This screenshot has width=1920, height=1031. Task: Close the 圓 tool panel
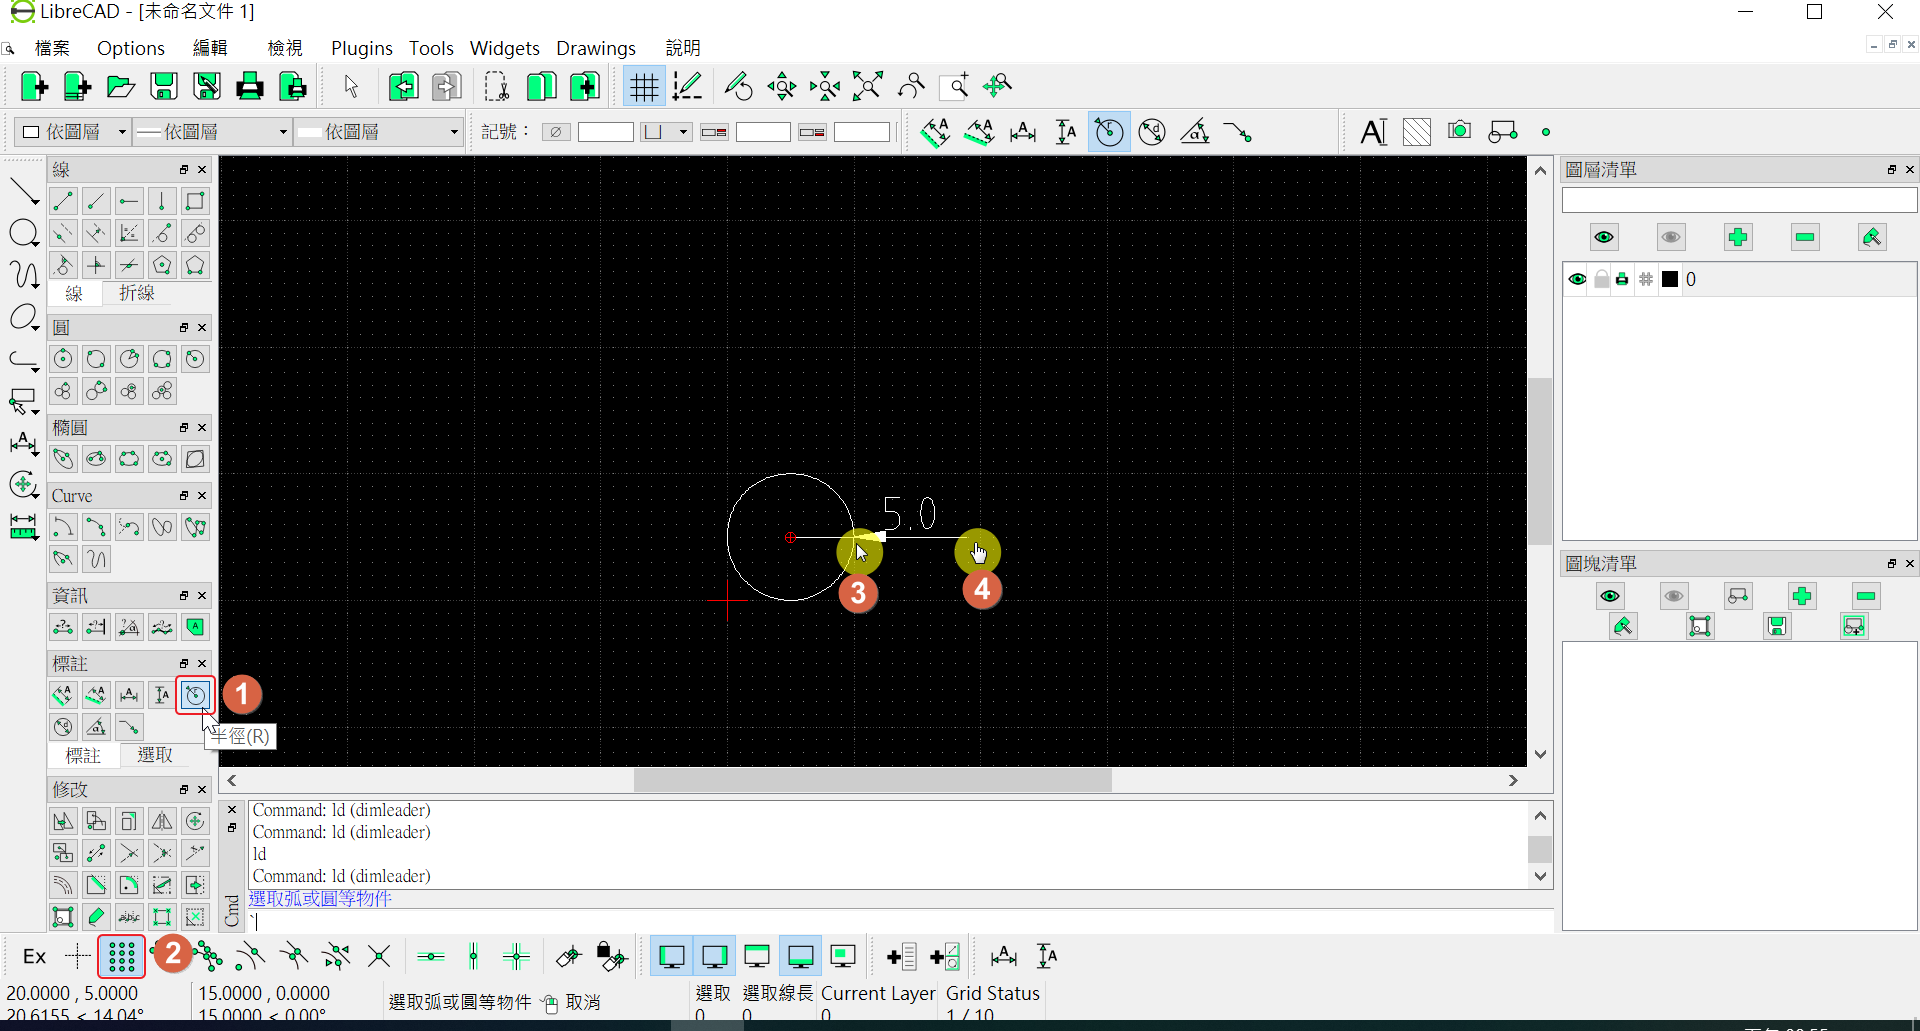tap(202, 328)
